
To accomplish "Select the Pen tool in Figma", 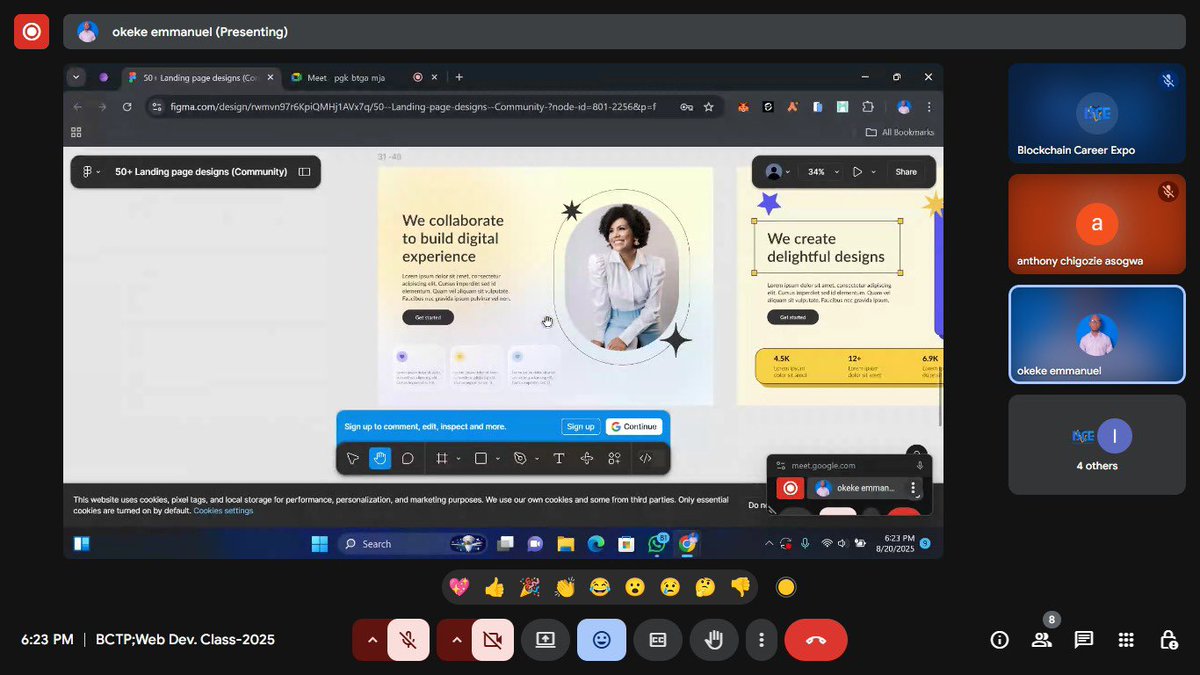I will coord(520,458).
